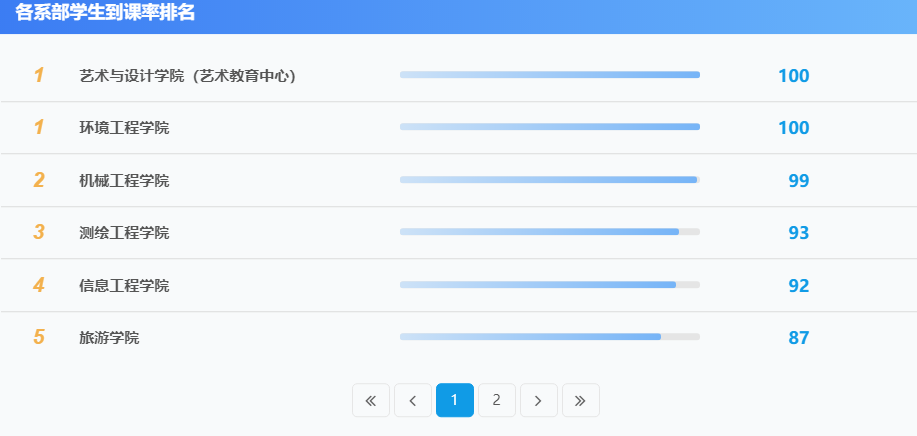Click the attendance value 99

tap(798, 181)
